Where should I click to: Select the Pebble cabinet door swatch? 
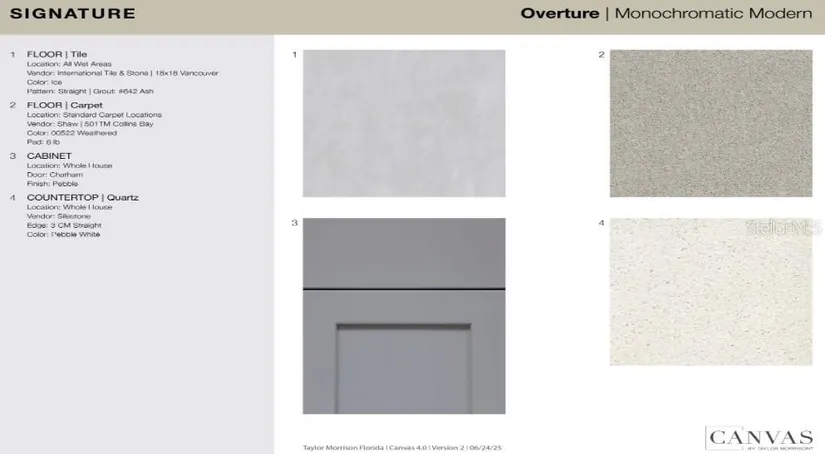coord(403,316)
